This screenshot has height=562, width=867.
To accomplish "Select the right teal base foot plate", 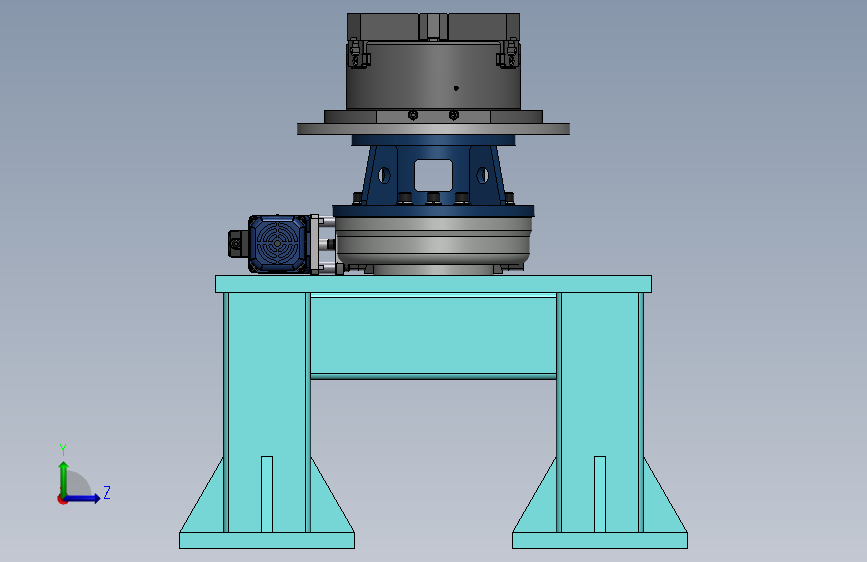I will pyautogui.click(x=600, y=540).
